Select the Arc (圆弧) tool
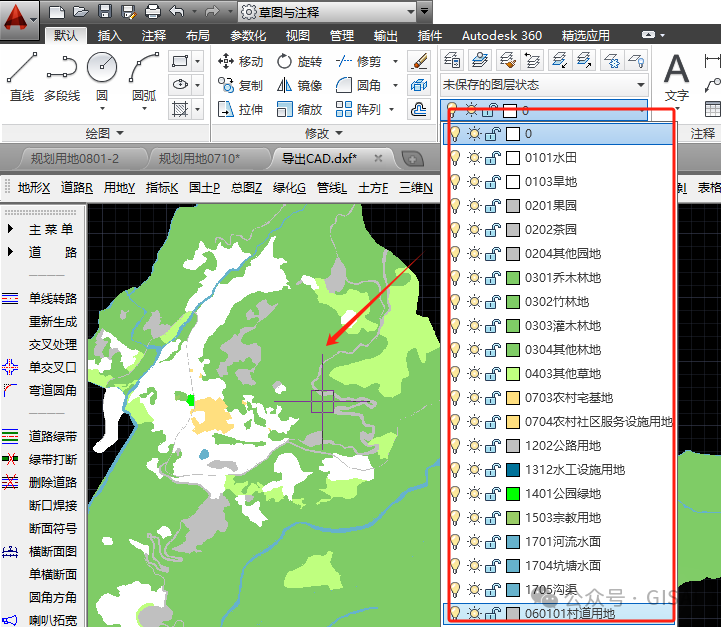Viewport: 721px width, 627px height. tap(144, 77)
